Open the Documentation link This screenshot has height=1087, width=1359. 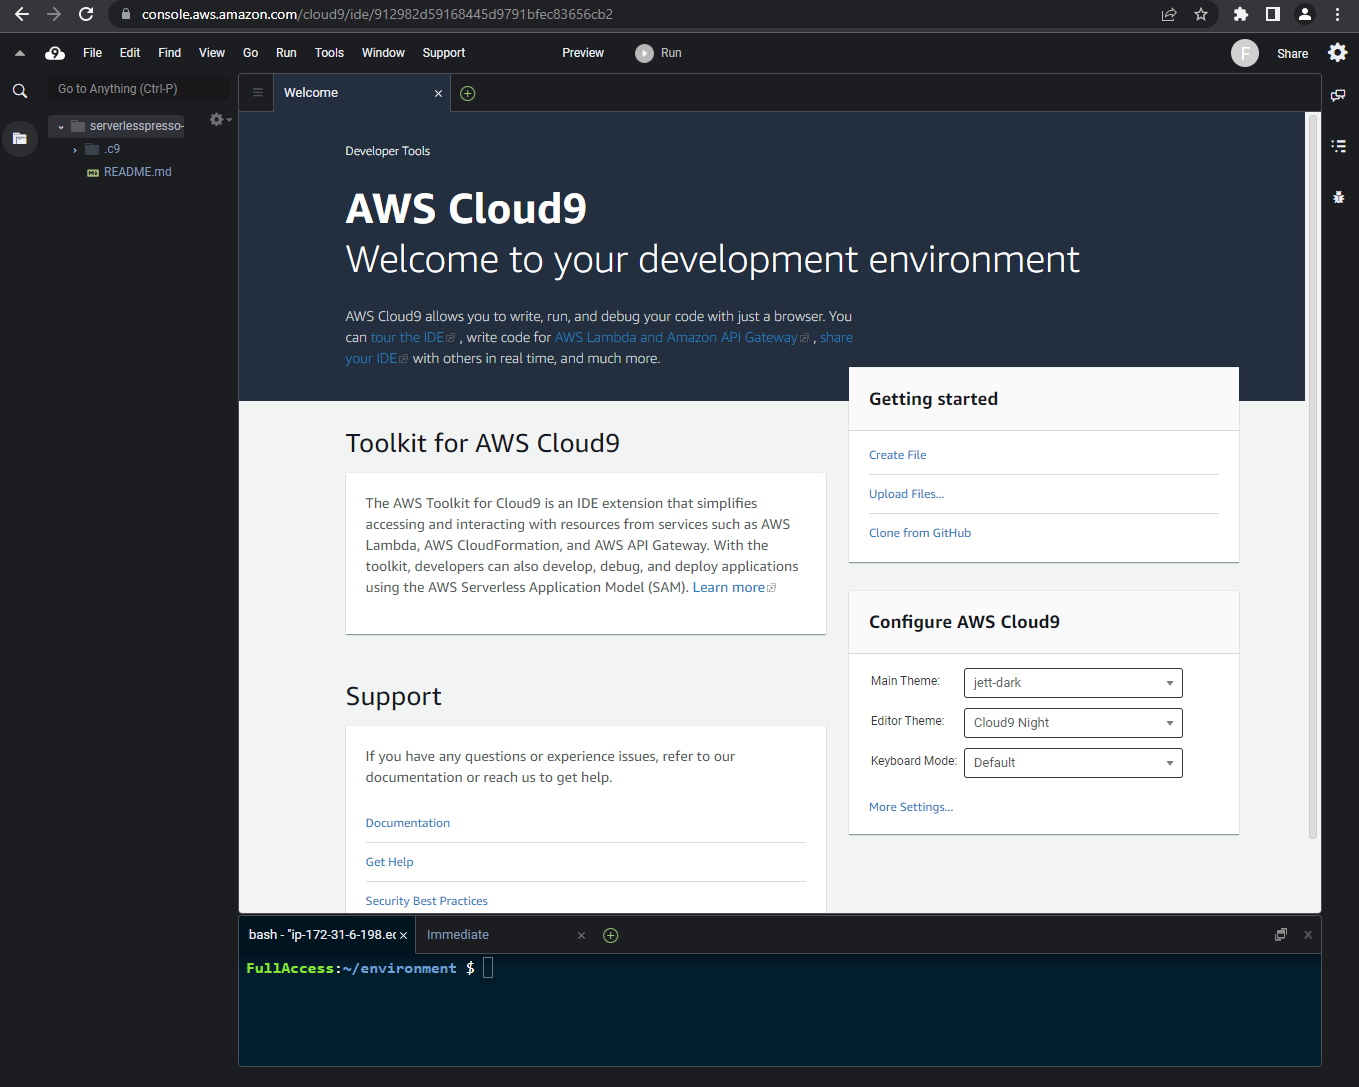point(407,823)
